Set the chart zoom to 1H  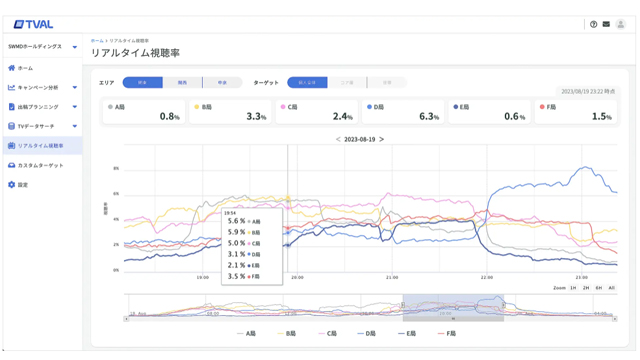coord(573,288)
